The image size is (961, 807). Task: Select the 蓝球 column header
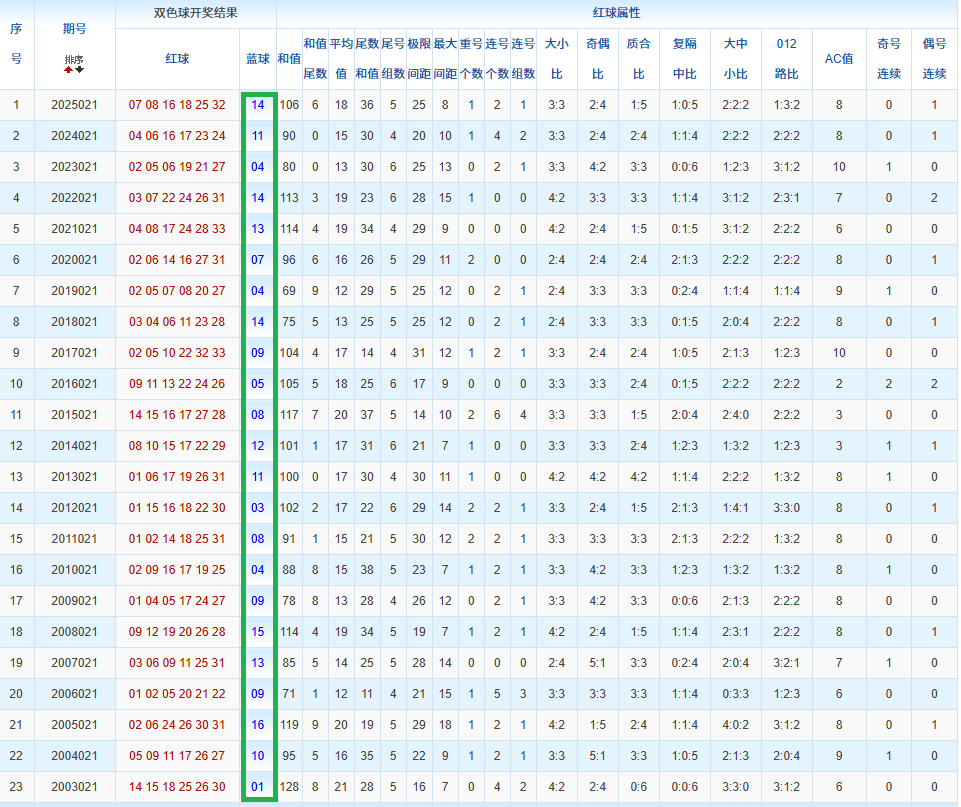[257, 59]
